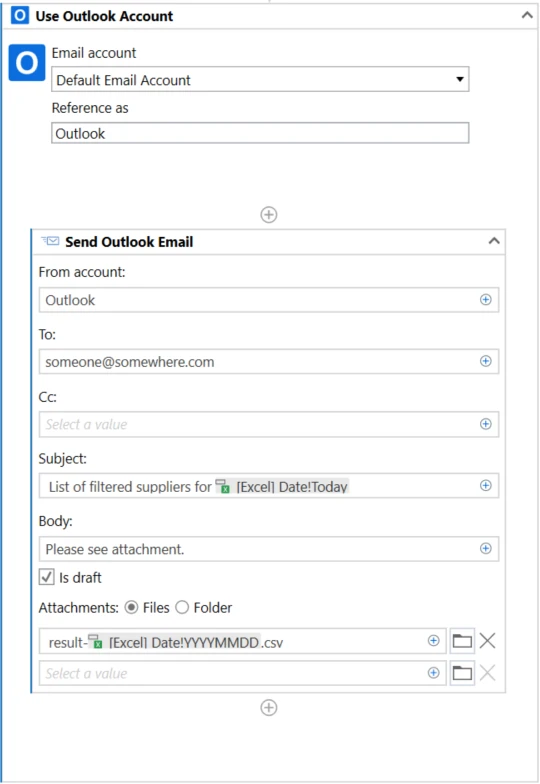This screenshot has width=540, height=784.
Task: Click folder icon for empty attachment row
Action: (462, 673)
